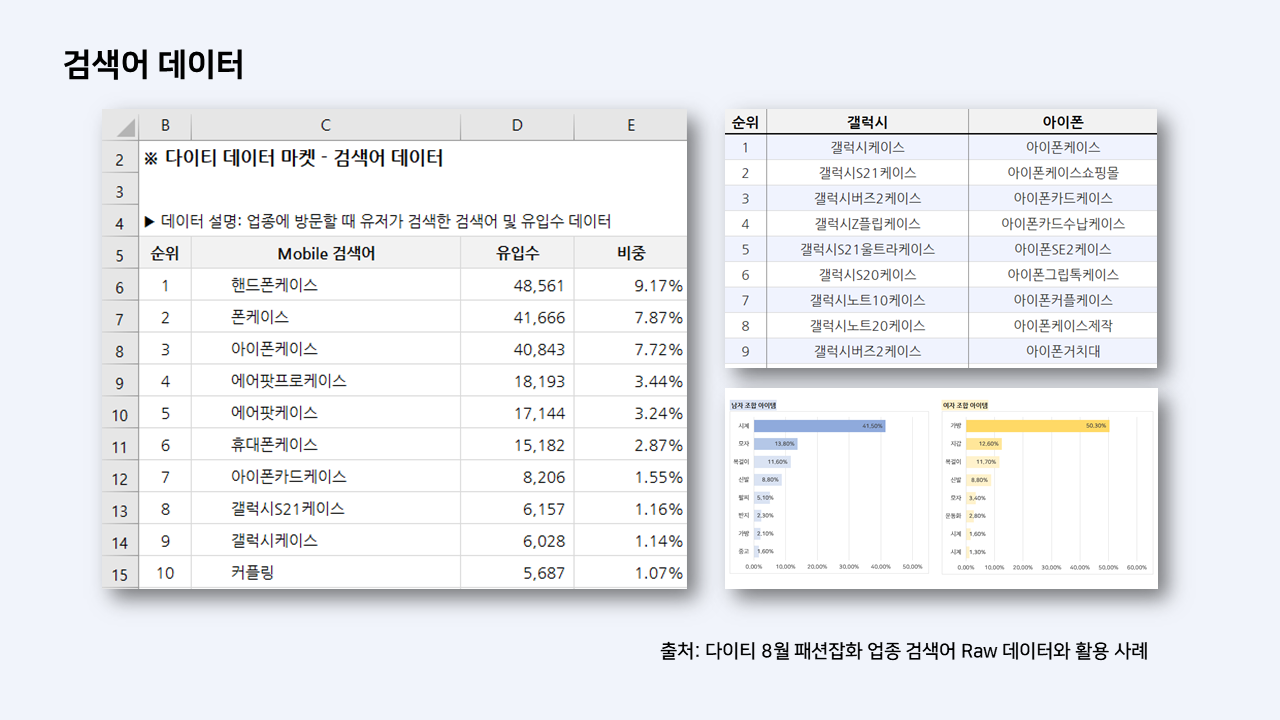Click the percentage 1.07%
1280x720 pixels.
click(x=659, y=574)
